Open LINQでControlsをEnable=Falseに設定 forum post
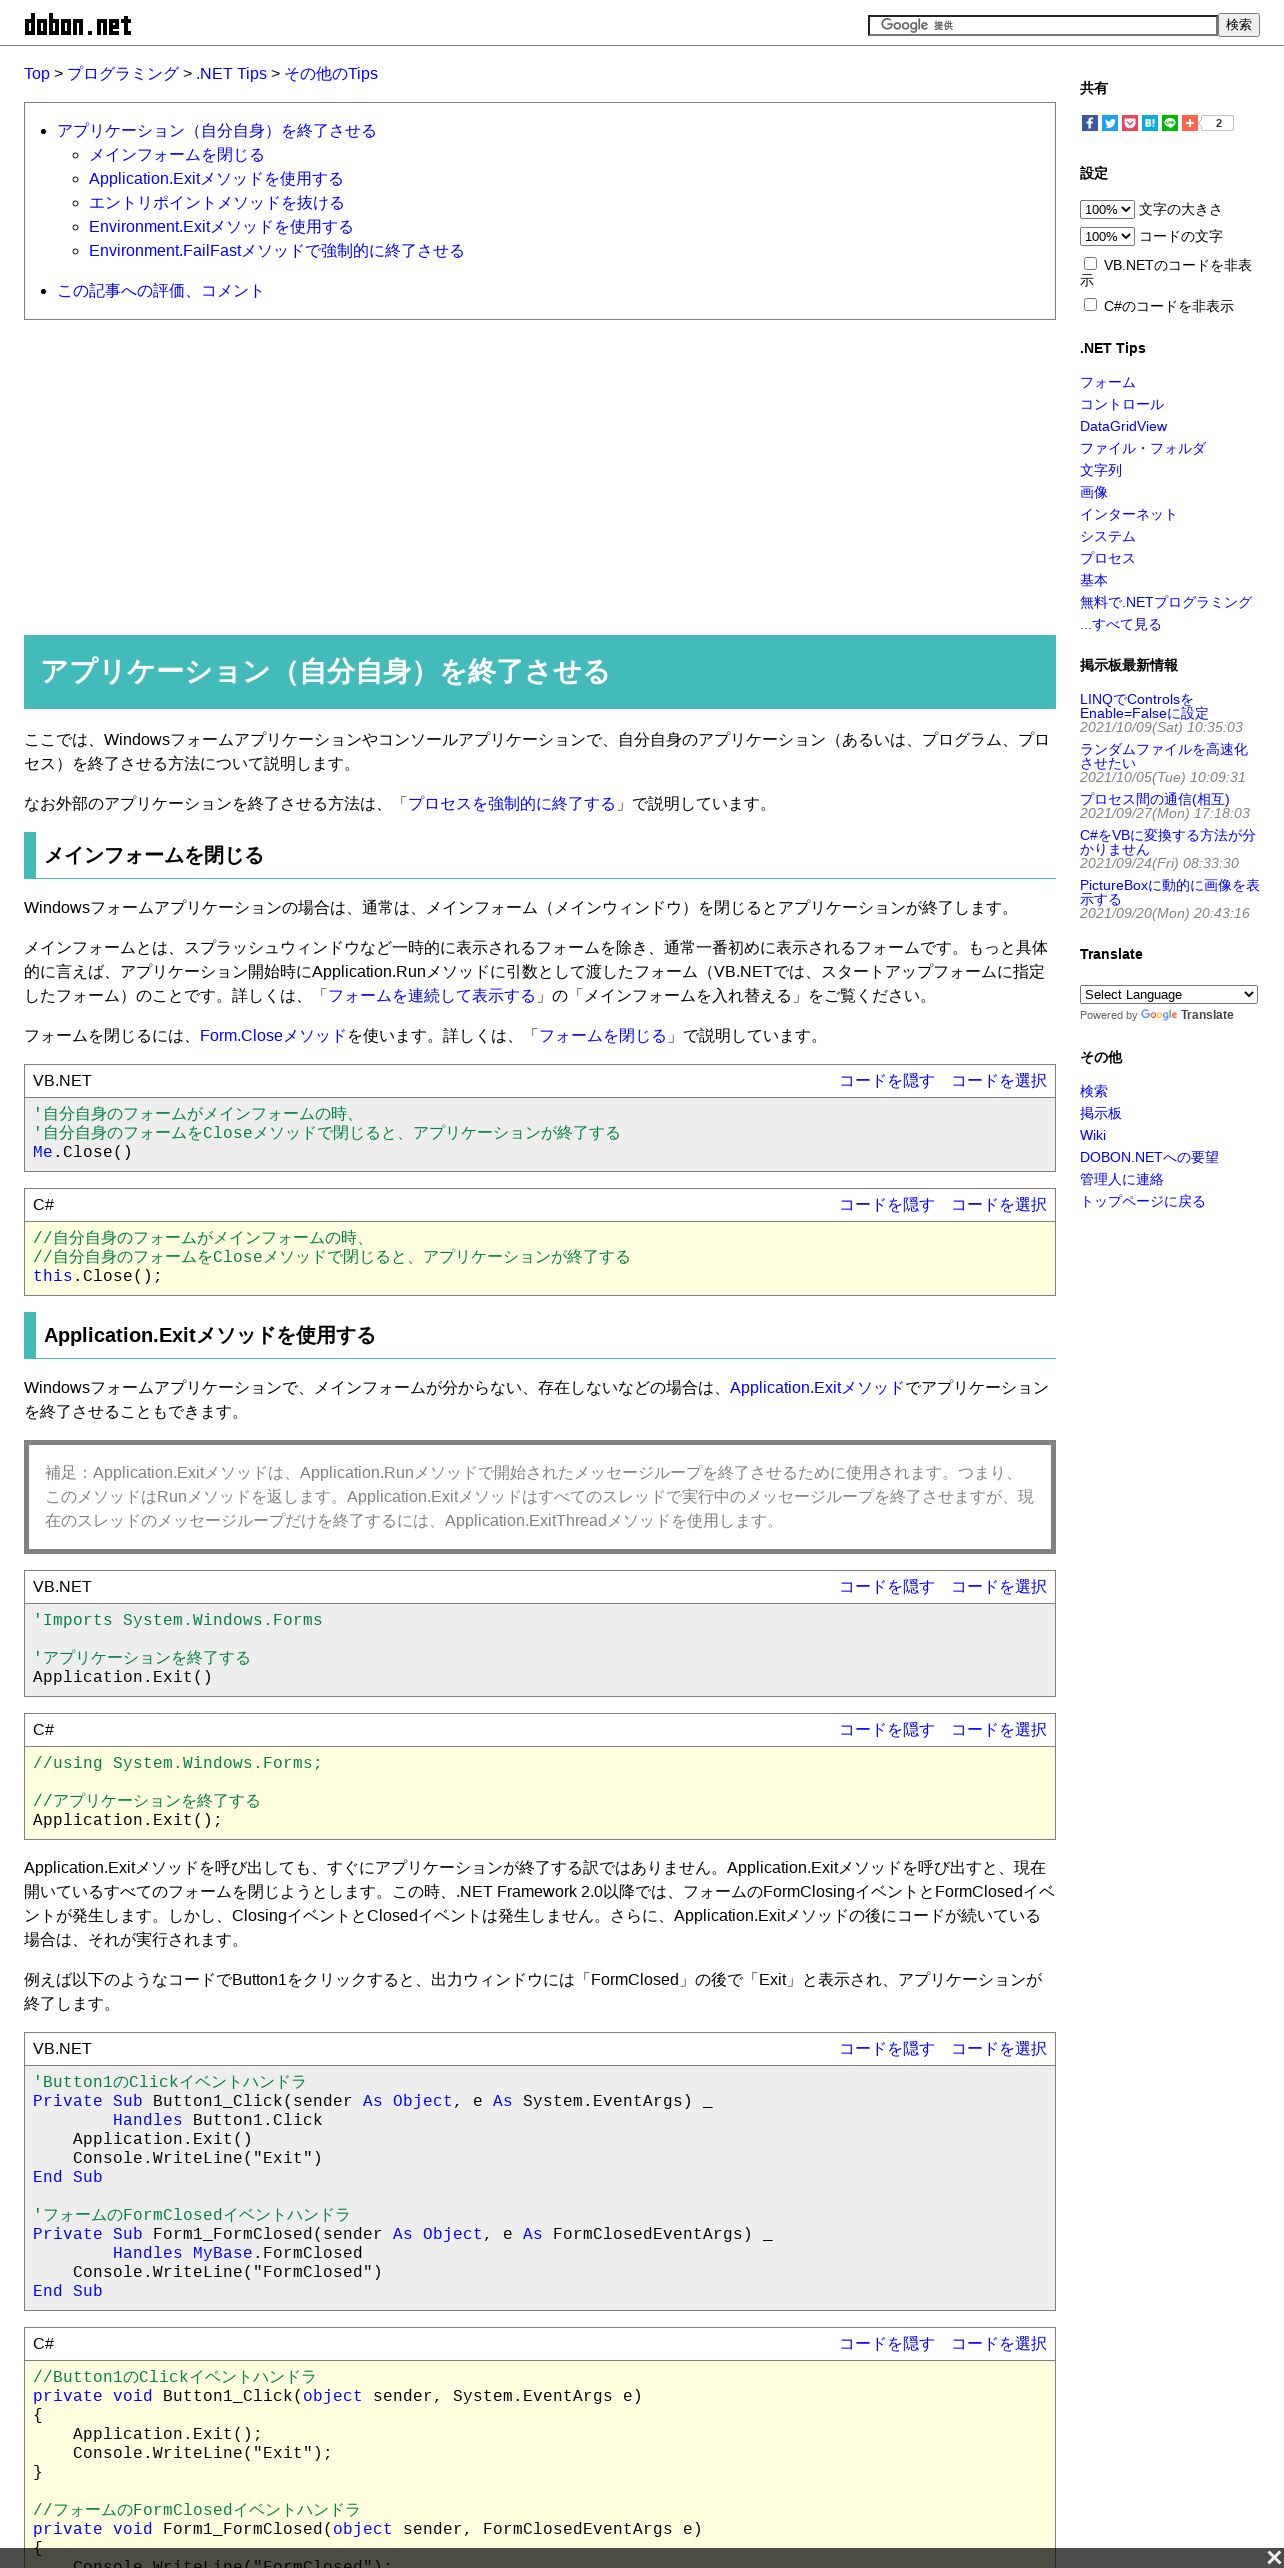This screenshot has width=1284, height=2568. pyautogui.click(x=1144, y=706)
